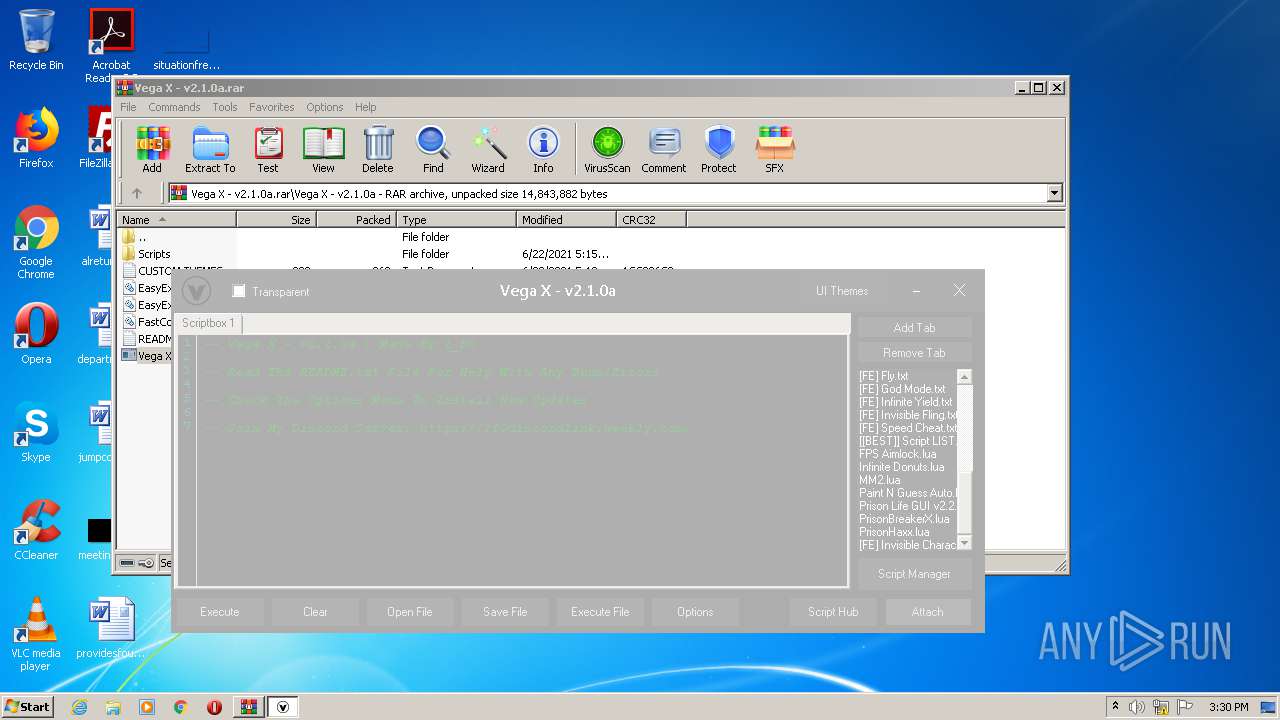This screenshot has width=1280, height=720.
Task: Click the Execute File button
Action: (x=600, y=612)
